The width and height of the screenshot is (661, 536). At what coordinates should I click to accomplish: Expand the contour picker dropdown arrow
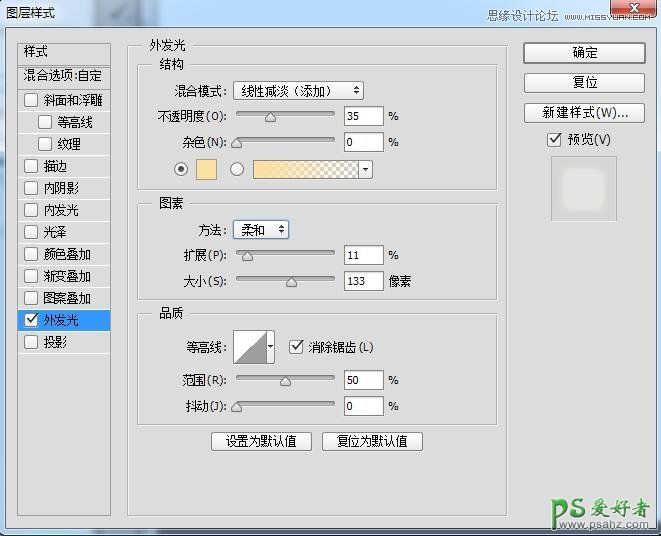click(x=270, y=348)
